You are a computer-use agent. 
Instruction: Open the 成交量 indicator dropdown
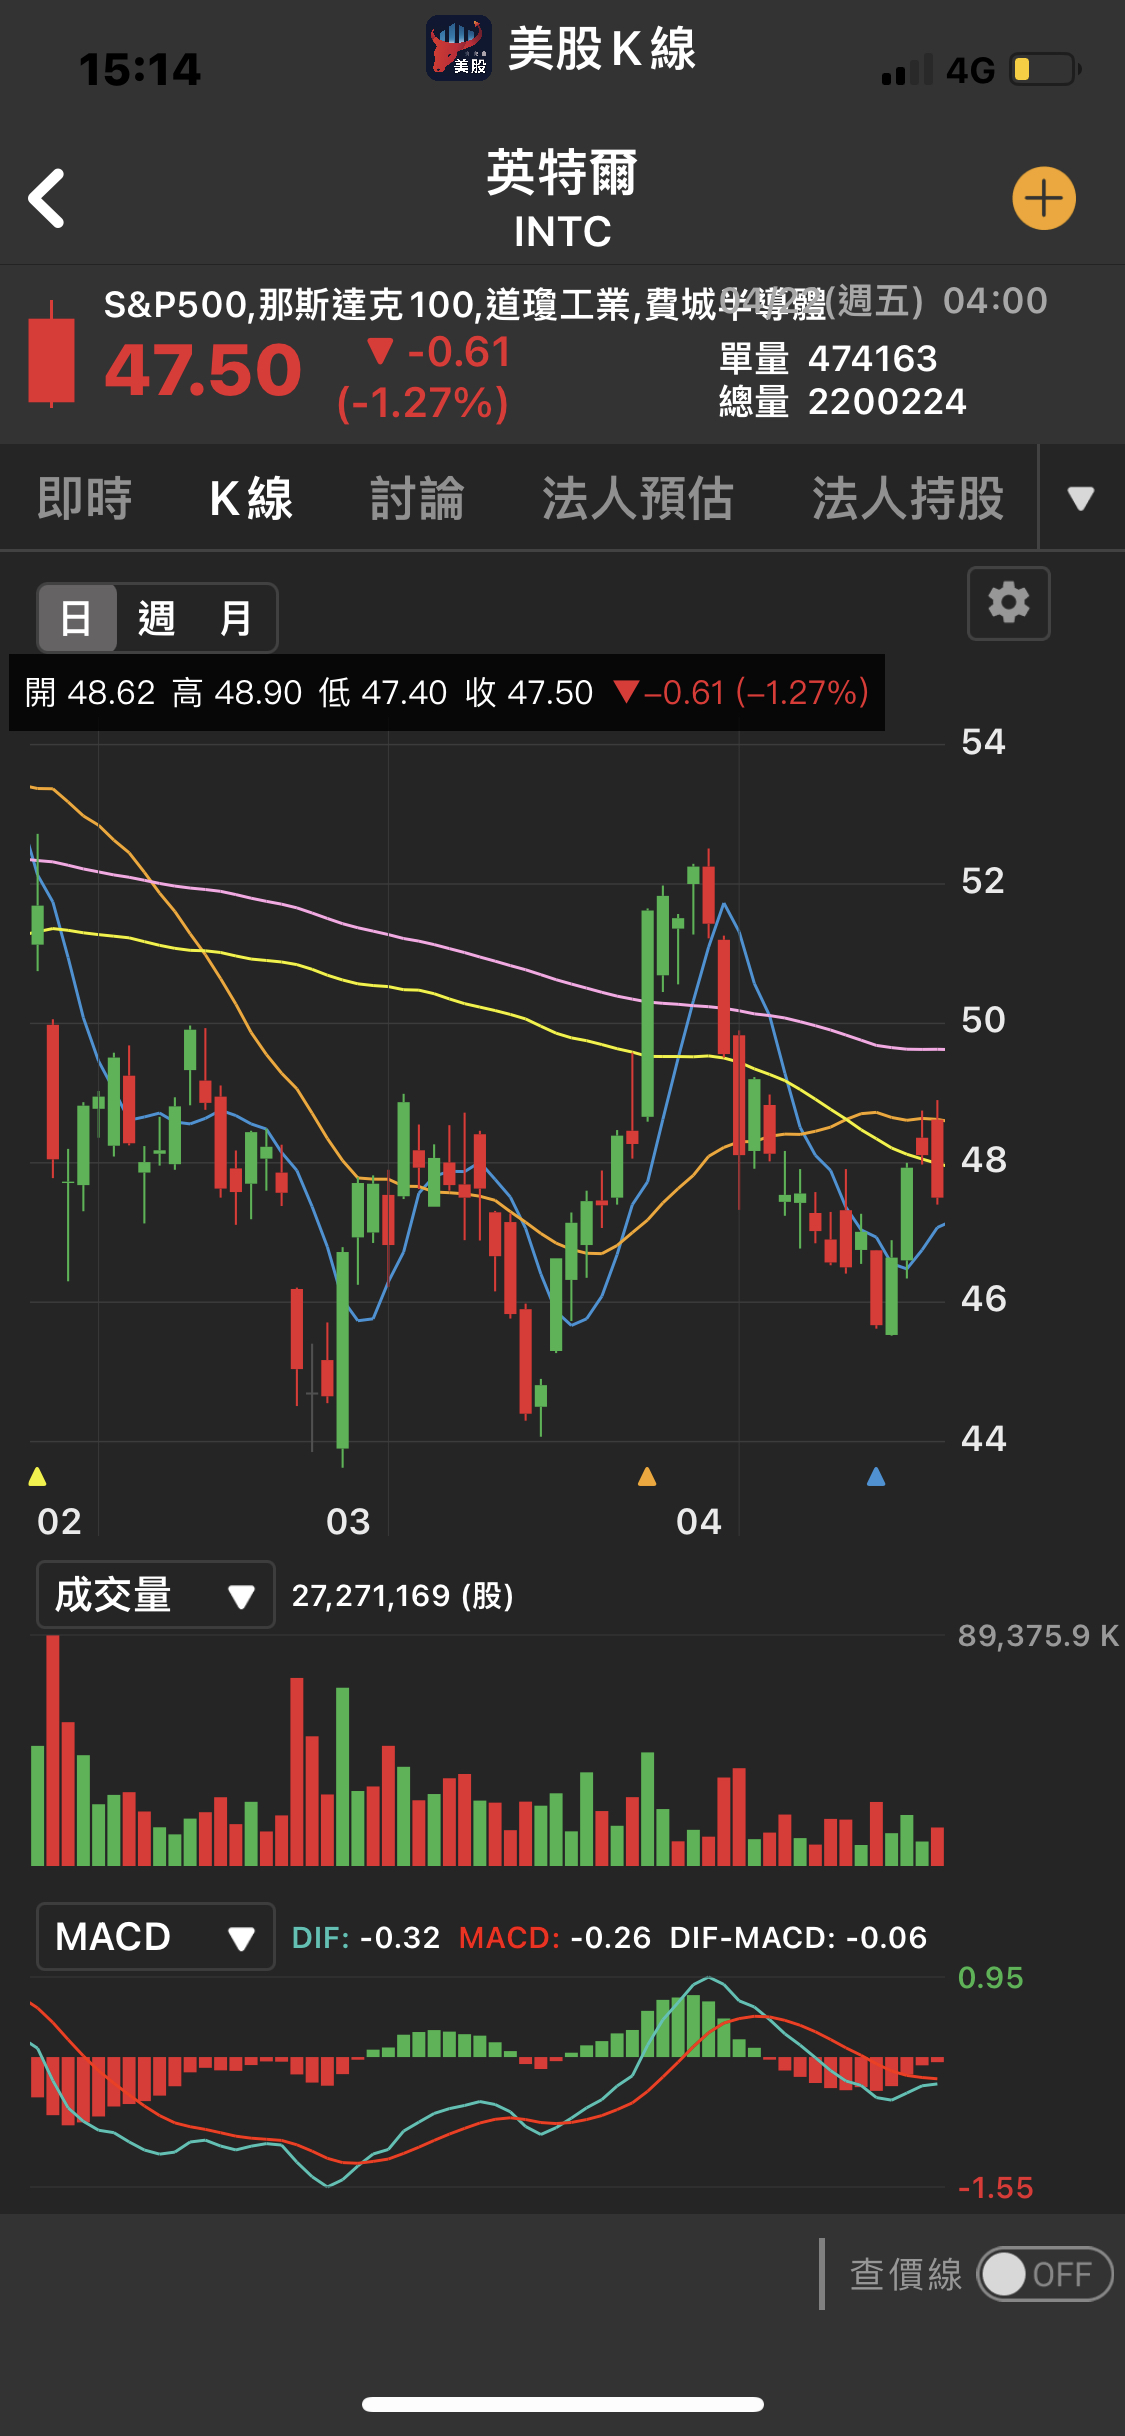click(x=156, y=1595)
